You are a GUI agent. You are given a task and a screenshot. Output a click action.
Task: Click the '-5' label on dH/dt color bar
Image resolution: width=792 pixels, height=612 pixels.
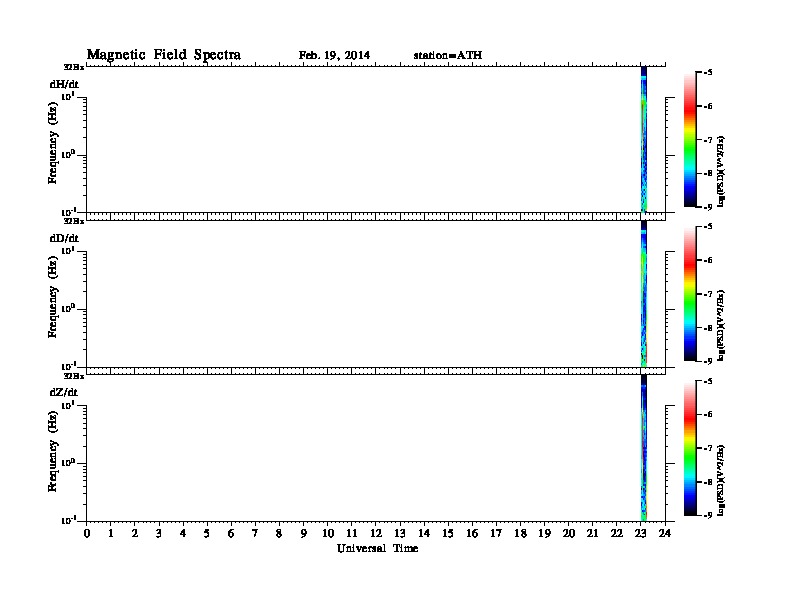point(708,72)
